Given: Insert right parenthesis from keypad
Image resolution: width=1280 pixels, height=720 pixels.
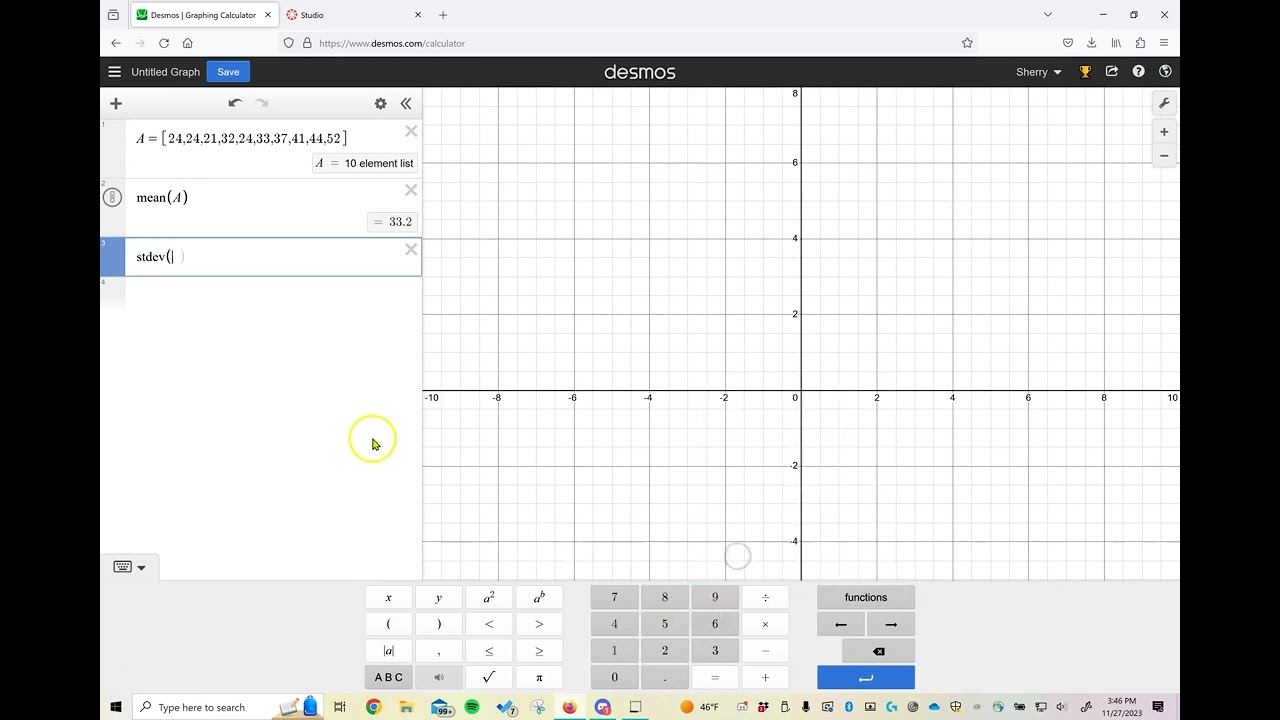Looking at the screenshot, I should 438,624.
